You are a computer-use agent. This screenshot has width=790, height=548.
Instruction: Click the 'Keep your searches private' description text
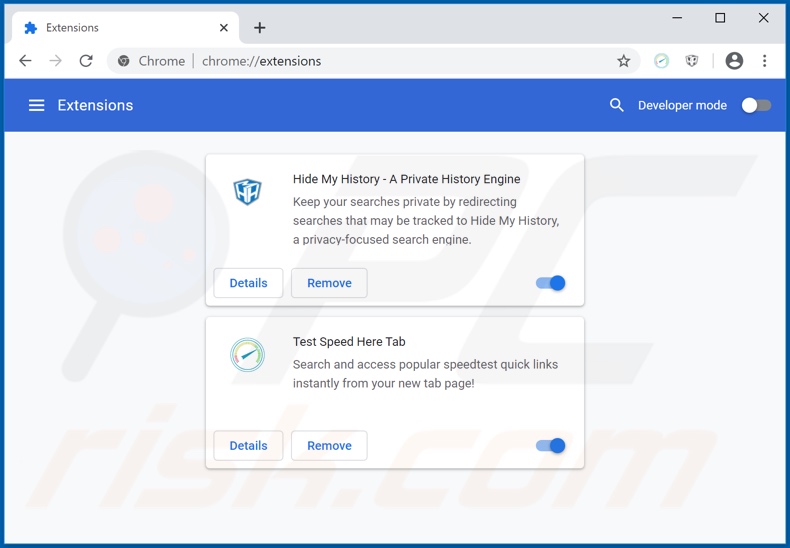point(426,221)
